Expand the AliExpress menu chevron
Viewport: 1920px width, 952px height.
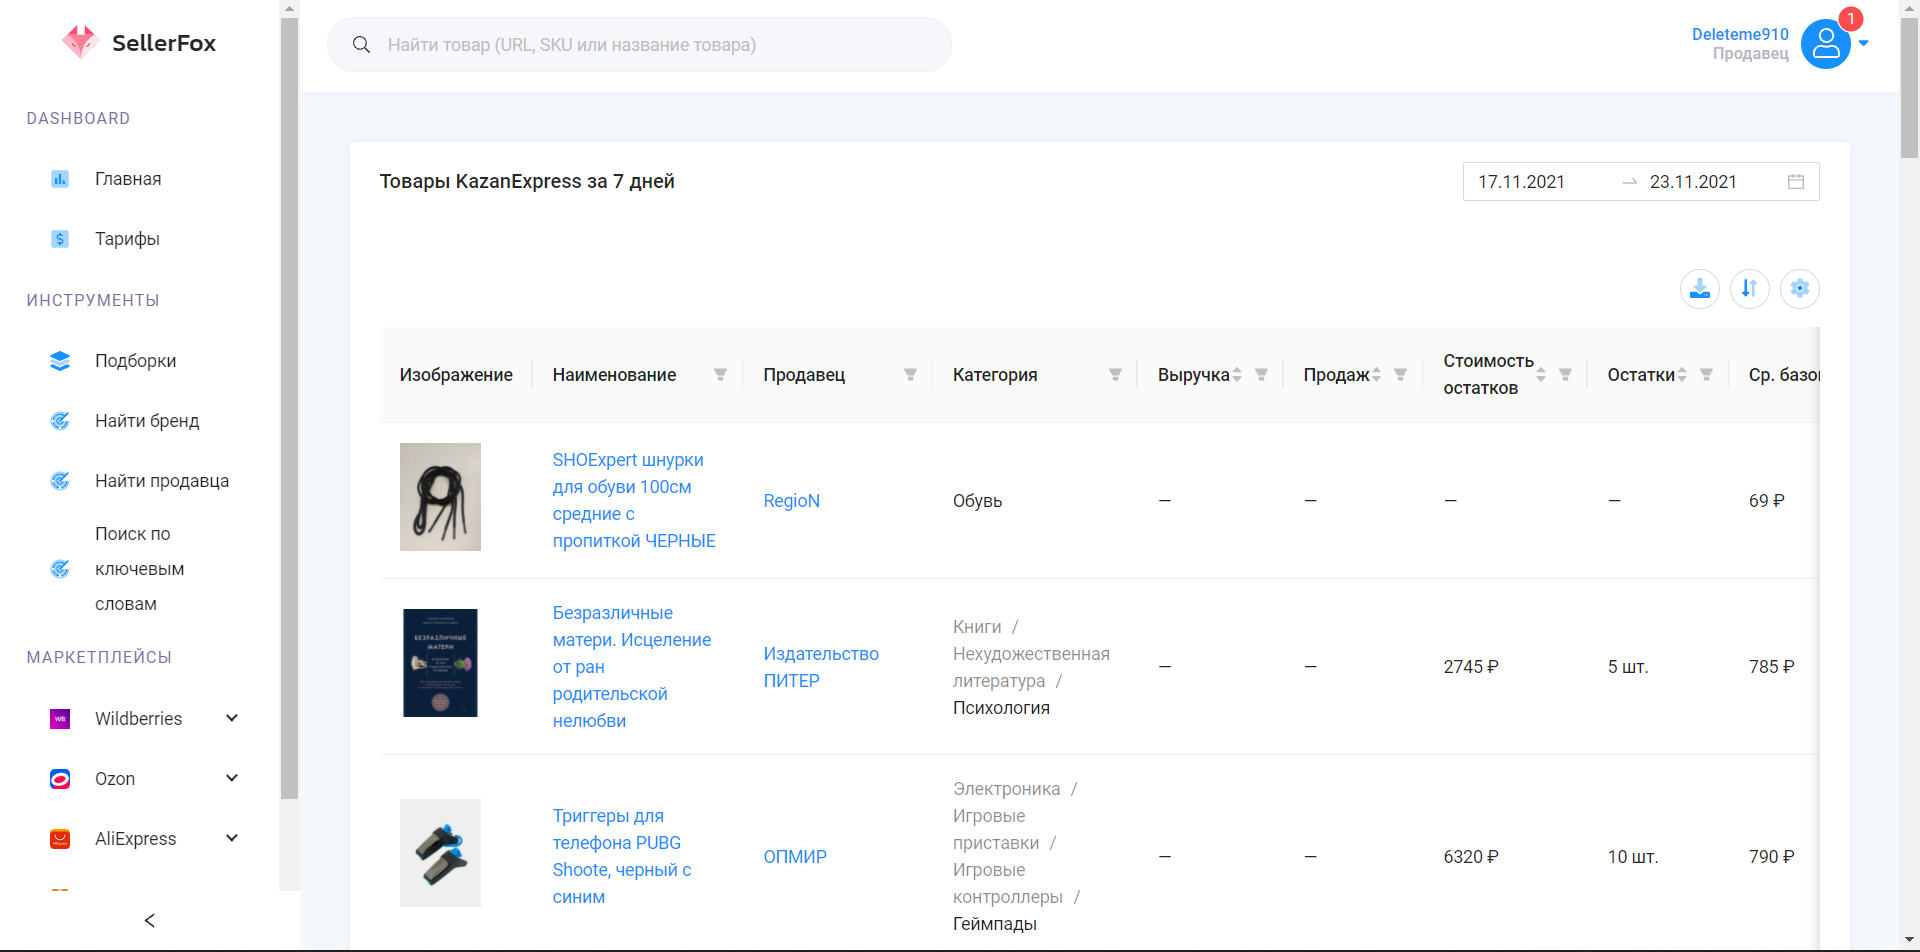pyautogui.click(x=232, y=838)
